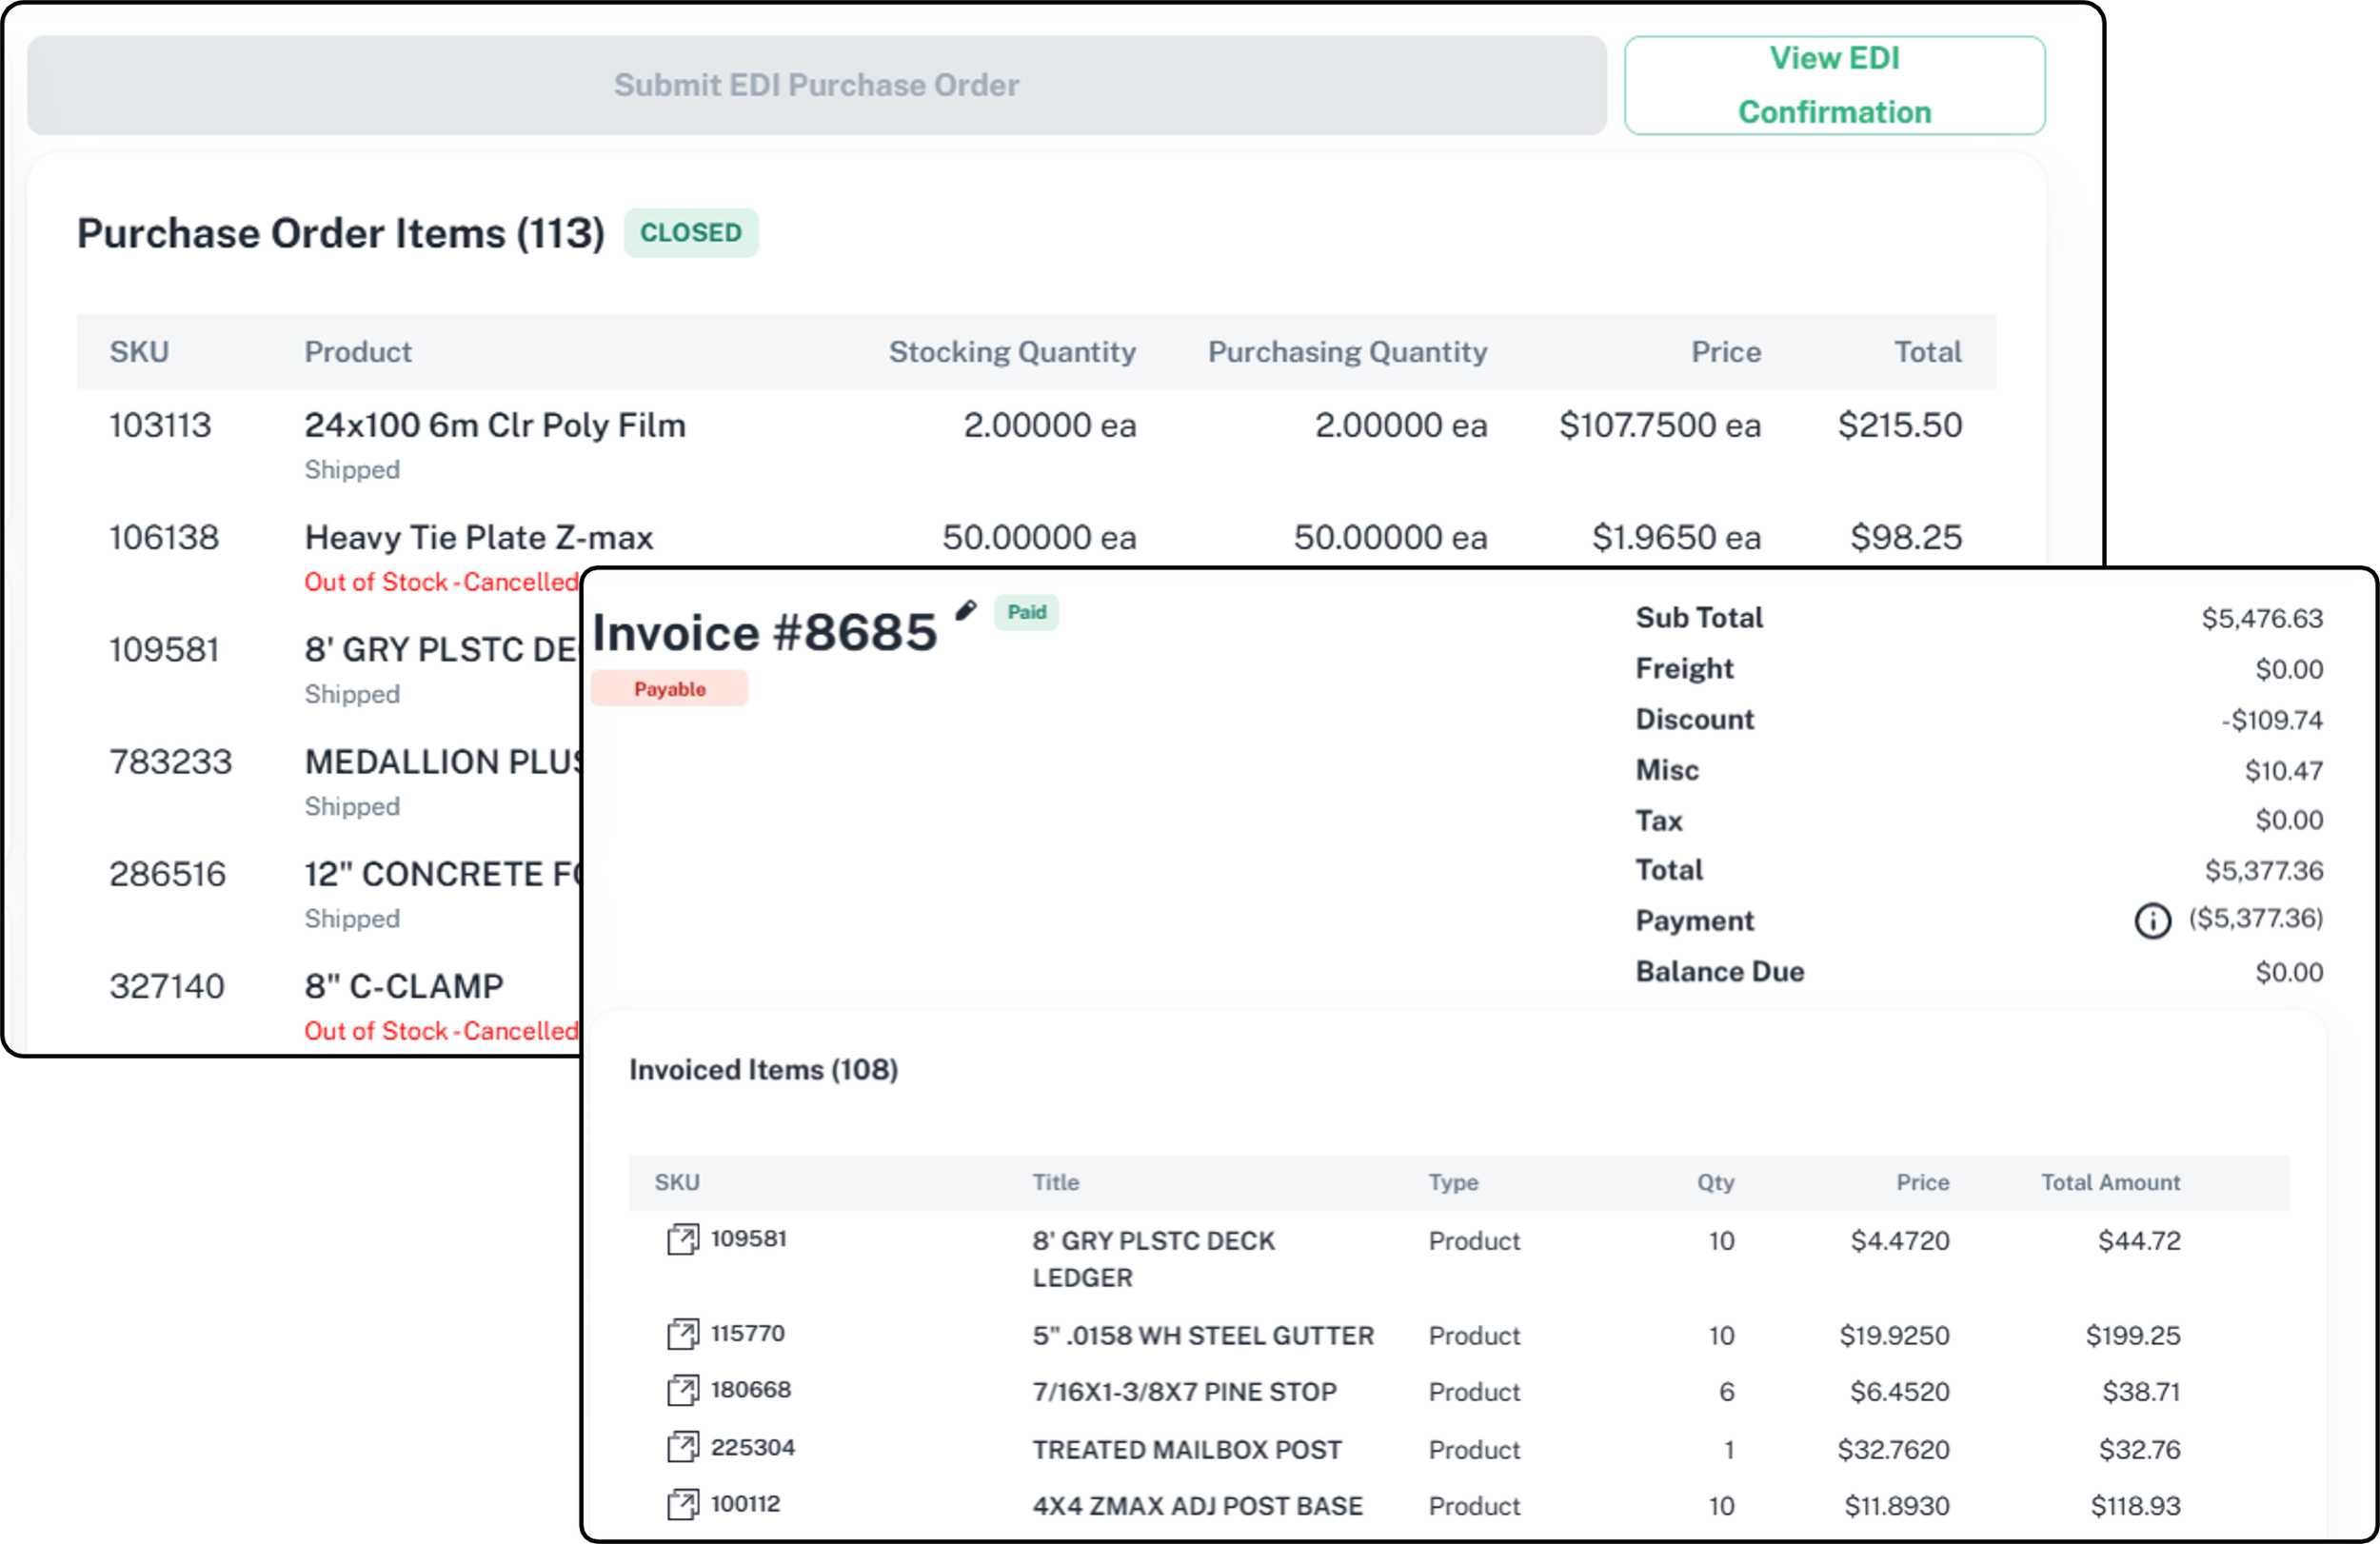Select the 24x100 6m Clr Poly Film row
The width and height of the screenshot is (2380, 1544).
pyautogui.click(x=495, y=426)
